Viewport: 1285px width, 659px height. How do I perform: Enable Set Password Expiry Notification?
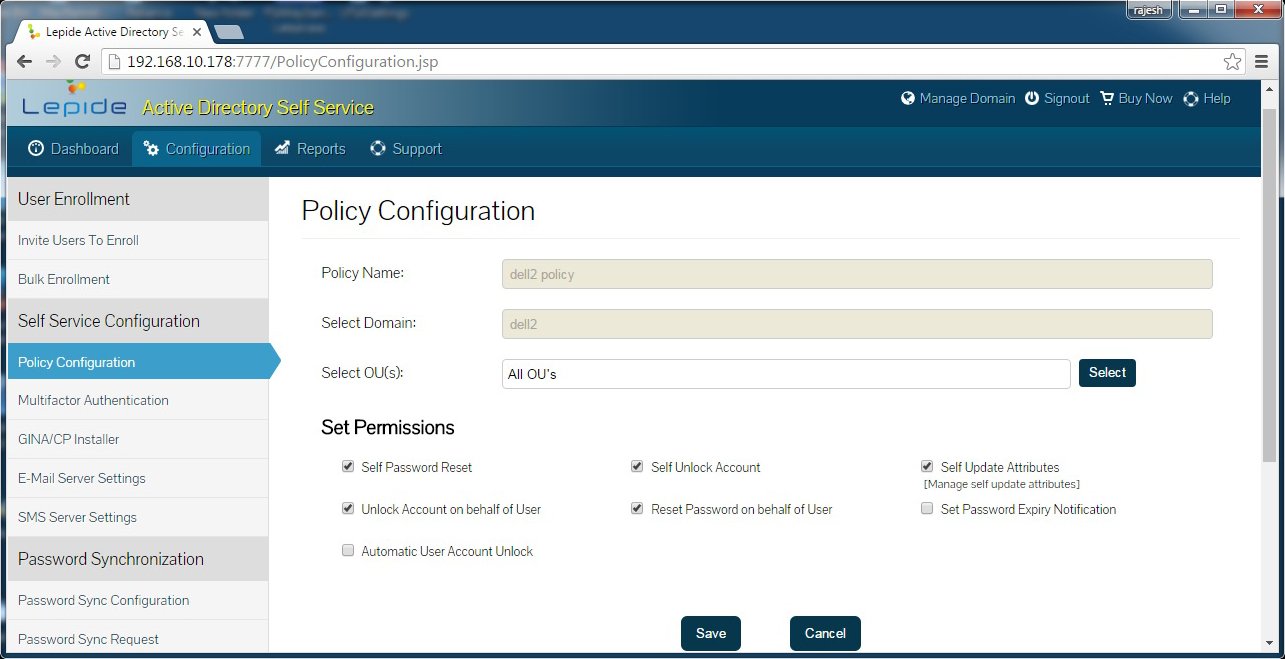tap(927, 509)
